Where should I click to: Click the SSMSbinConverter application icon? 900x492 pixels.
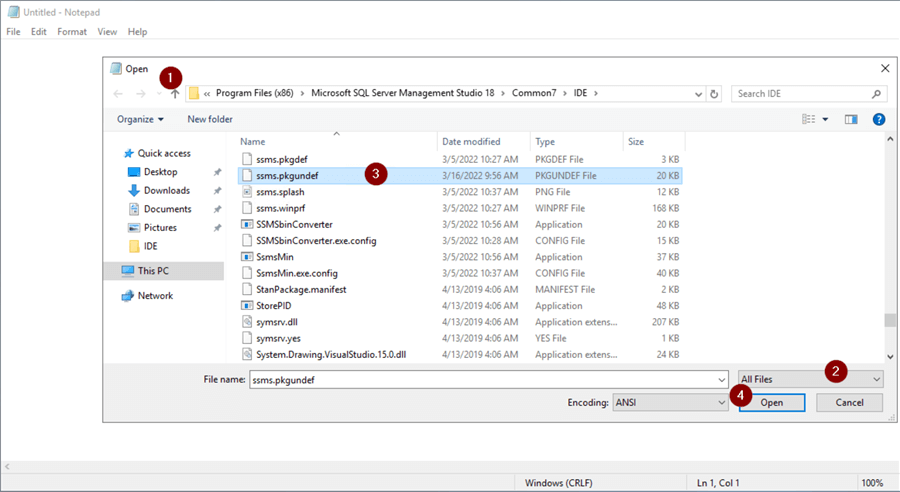coord(248,225)
